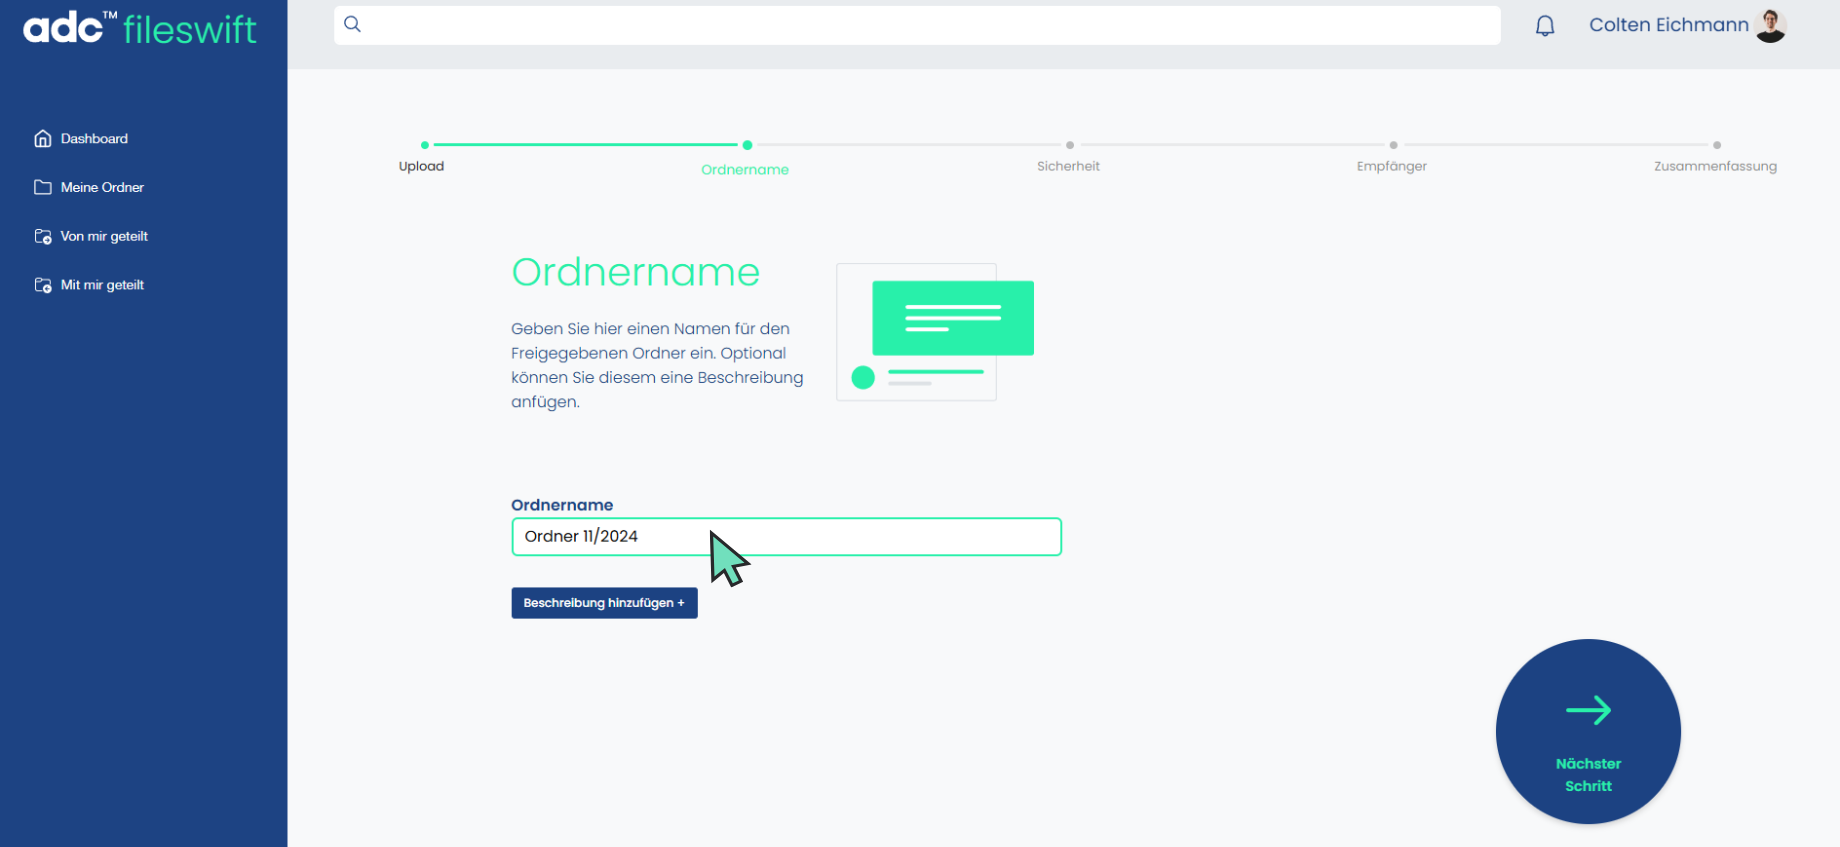Click the user profile avatar
The image size is (1840, 847).
point(1771,25)
